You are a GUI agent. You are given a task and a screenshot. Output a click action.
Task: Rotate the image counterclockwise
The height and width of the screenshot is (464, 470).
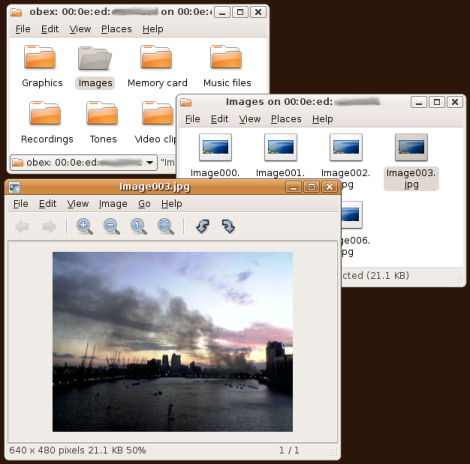pos(202,227)
